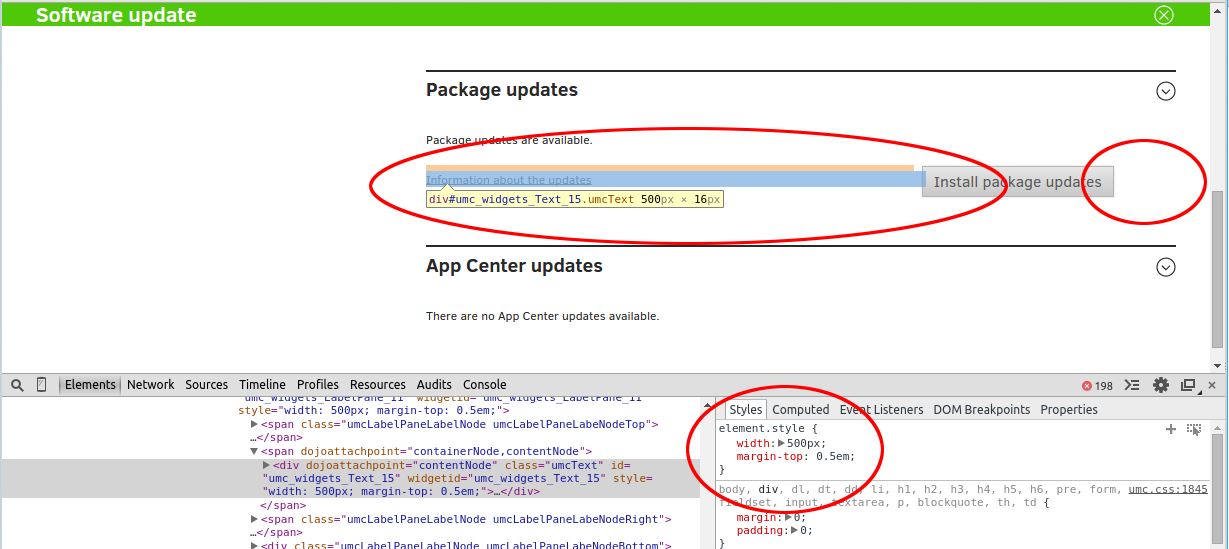The width and height of the screenshot is (1229, 549).
Task: Expand the umc_widgets_Text_15 div node
Action: click(266, 465)
